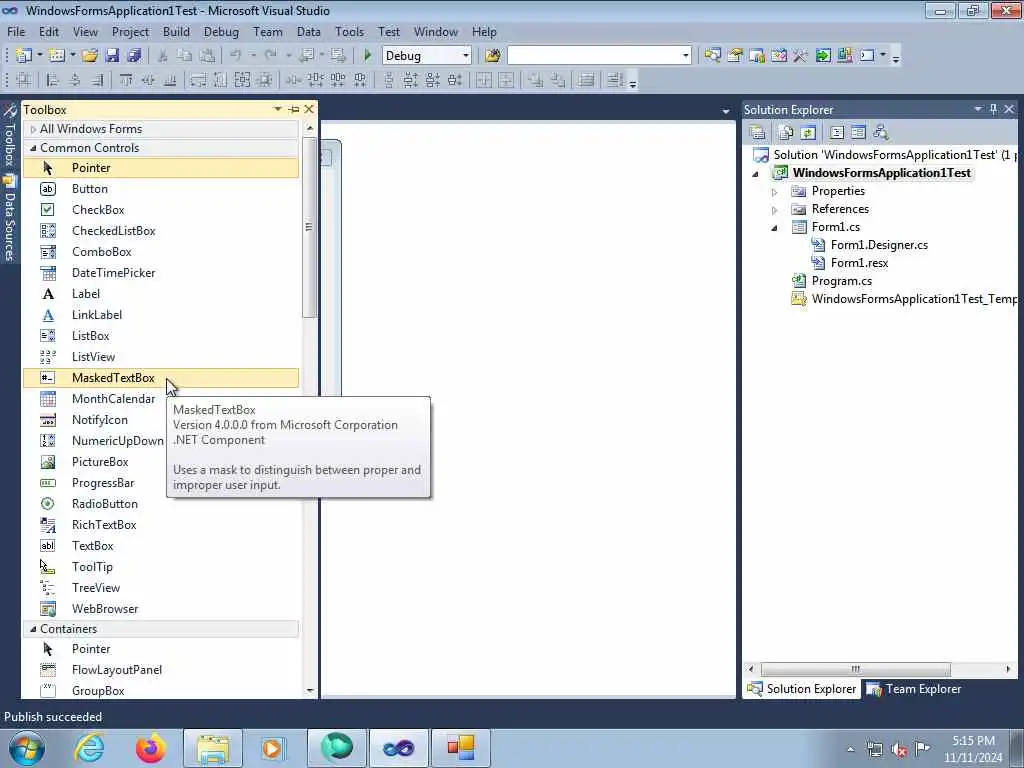
Task: Select the Button control in Toolbox
Action: (161, 189)
